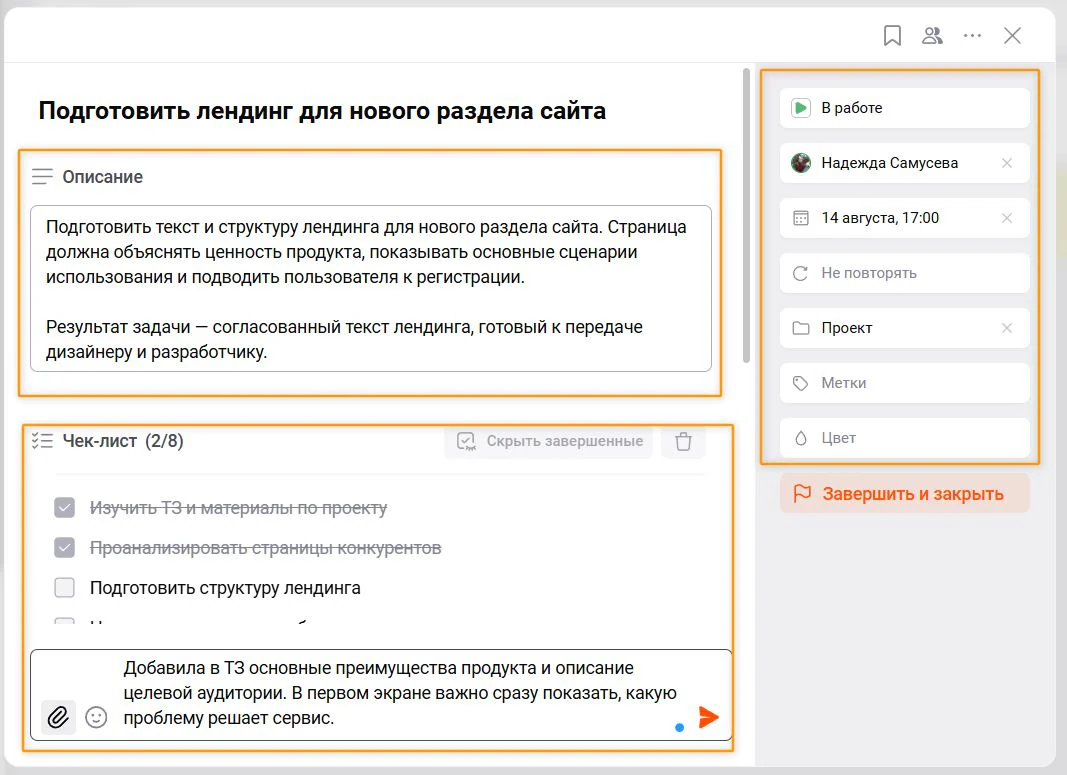1067x775 pixels.
Task: Click the task title Подготовить лендинг
Action: 322,110
